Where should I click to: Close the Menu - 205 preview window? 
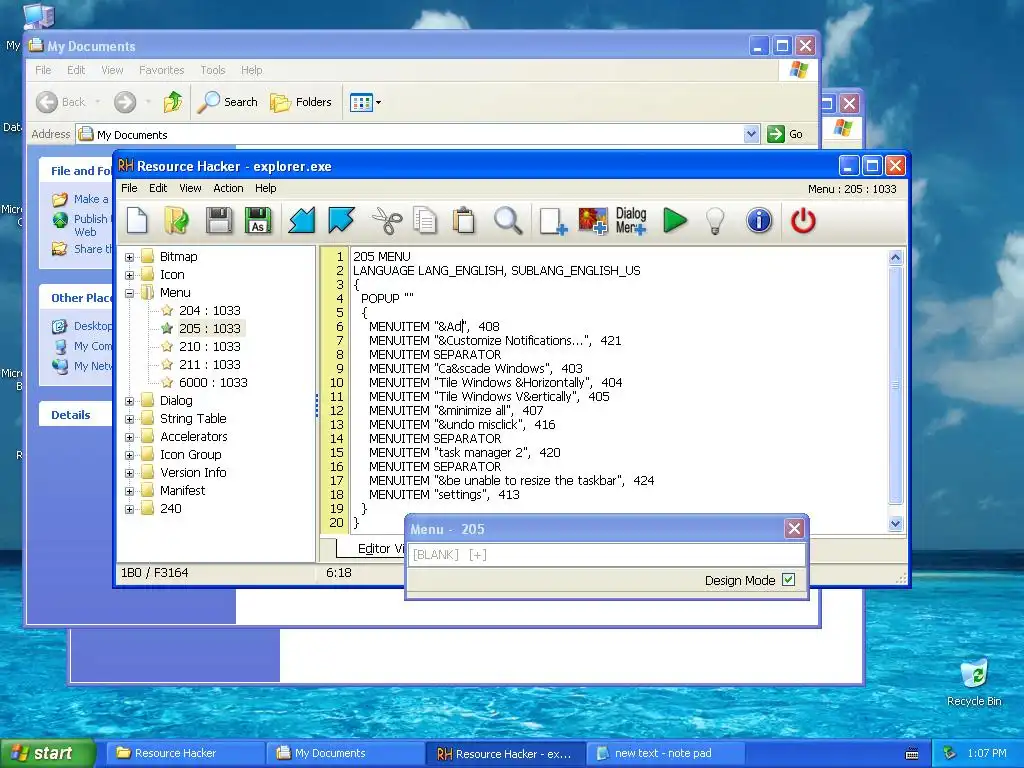coord(794,528)
